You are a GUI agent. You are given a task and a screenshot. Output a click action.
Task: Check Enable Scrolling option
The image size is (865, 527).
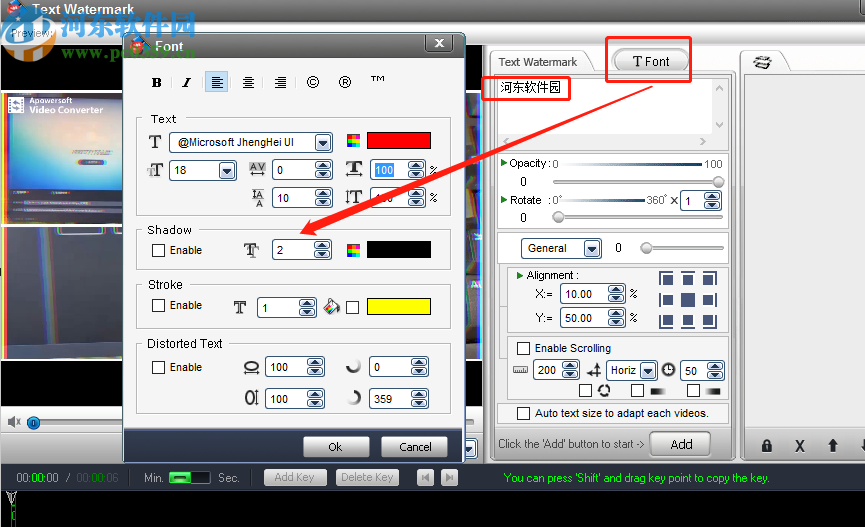point(524,349)
